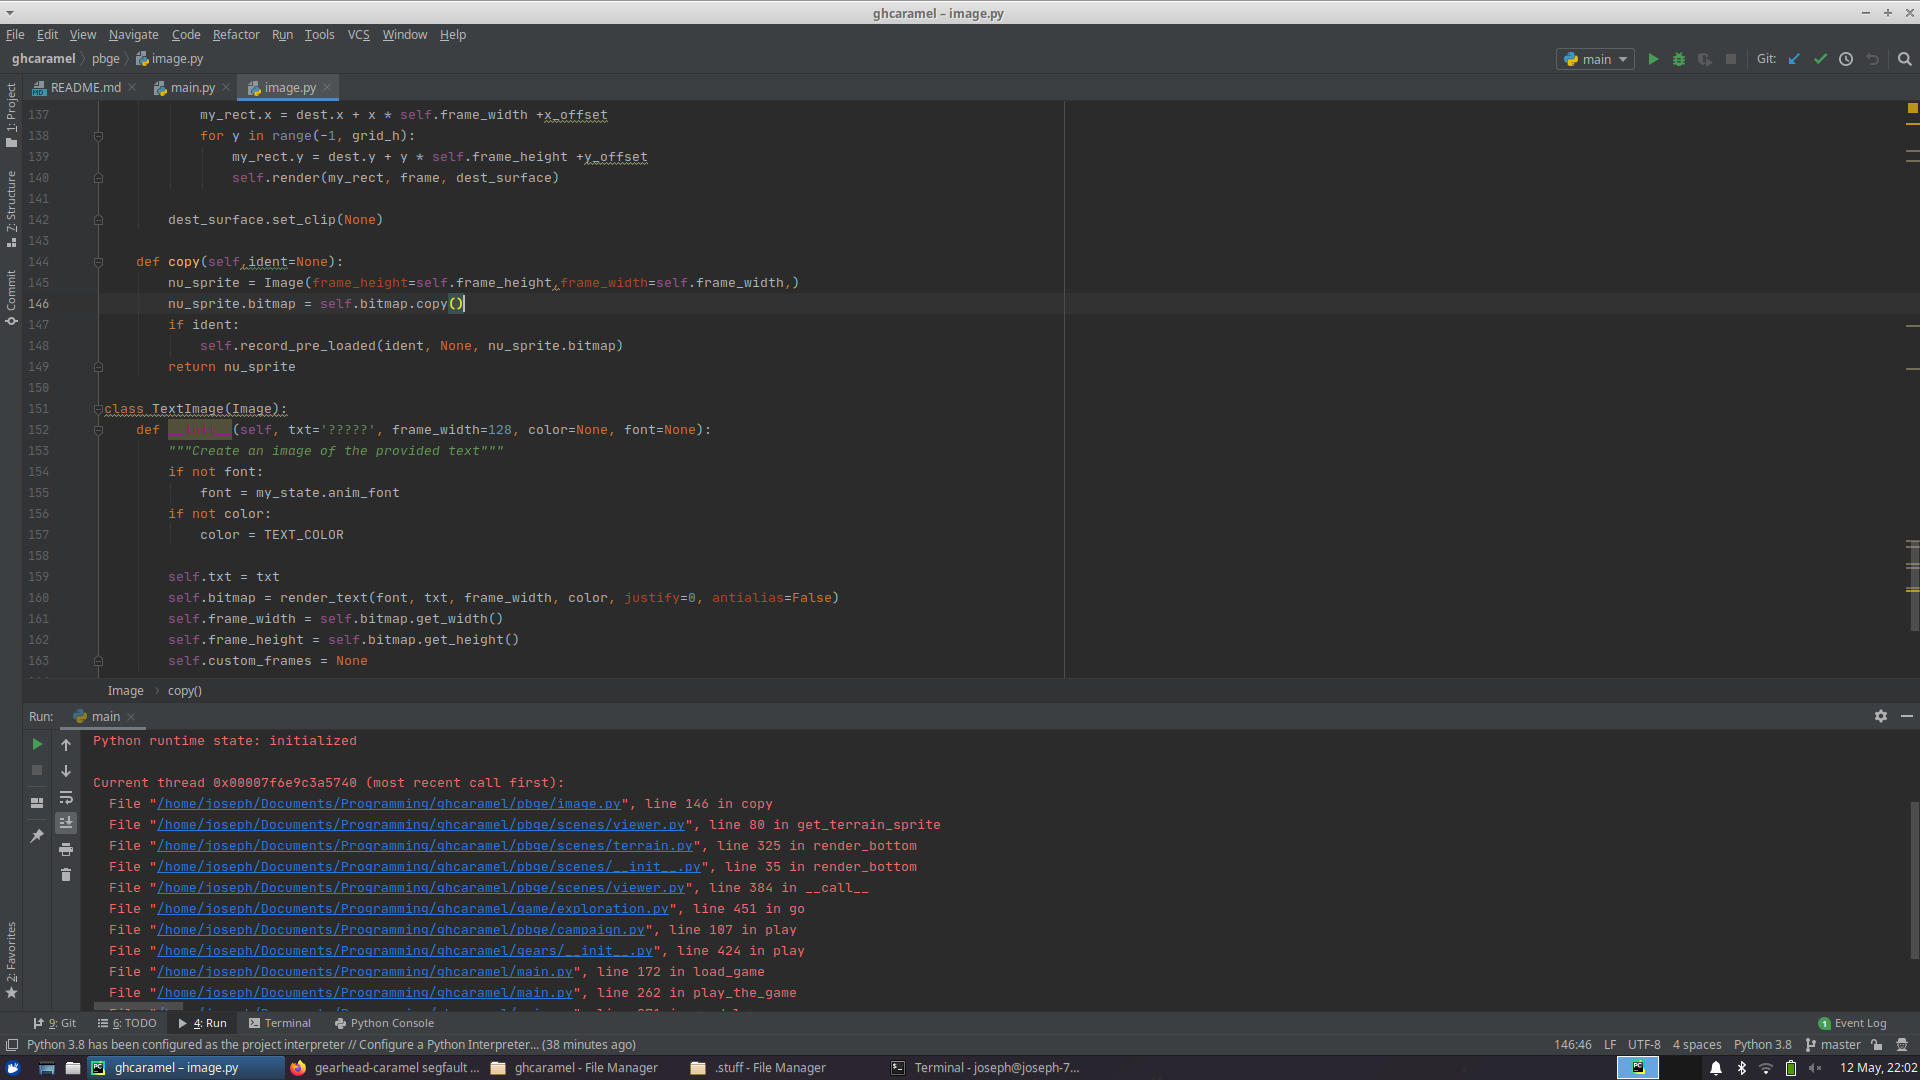
Task: Click the Git update project arrow
Action: point(1794,59)
